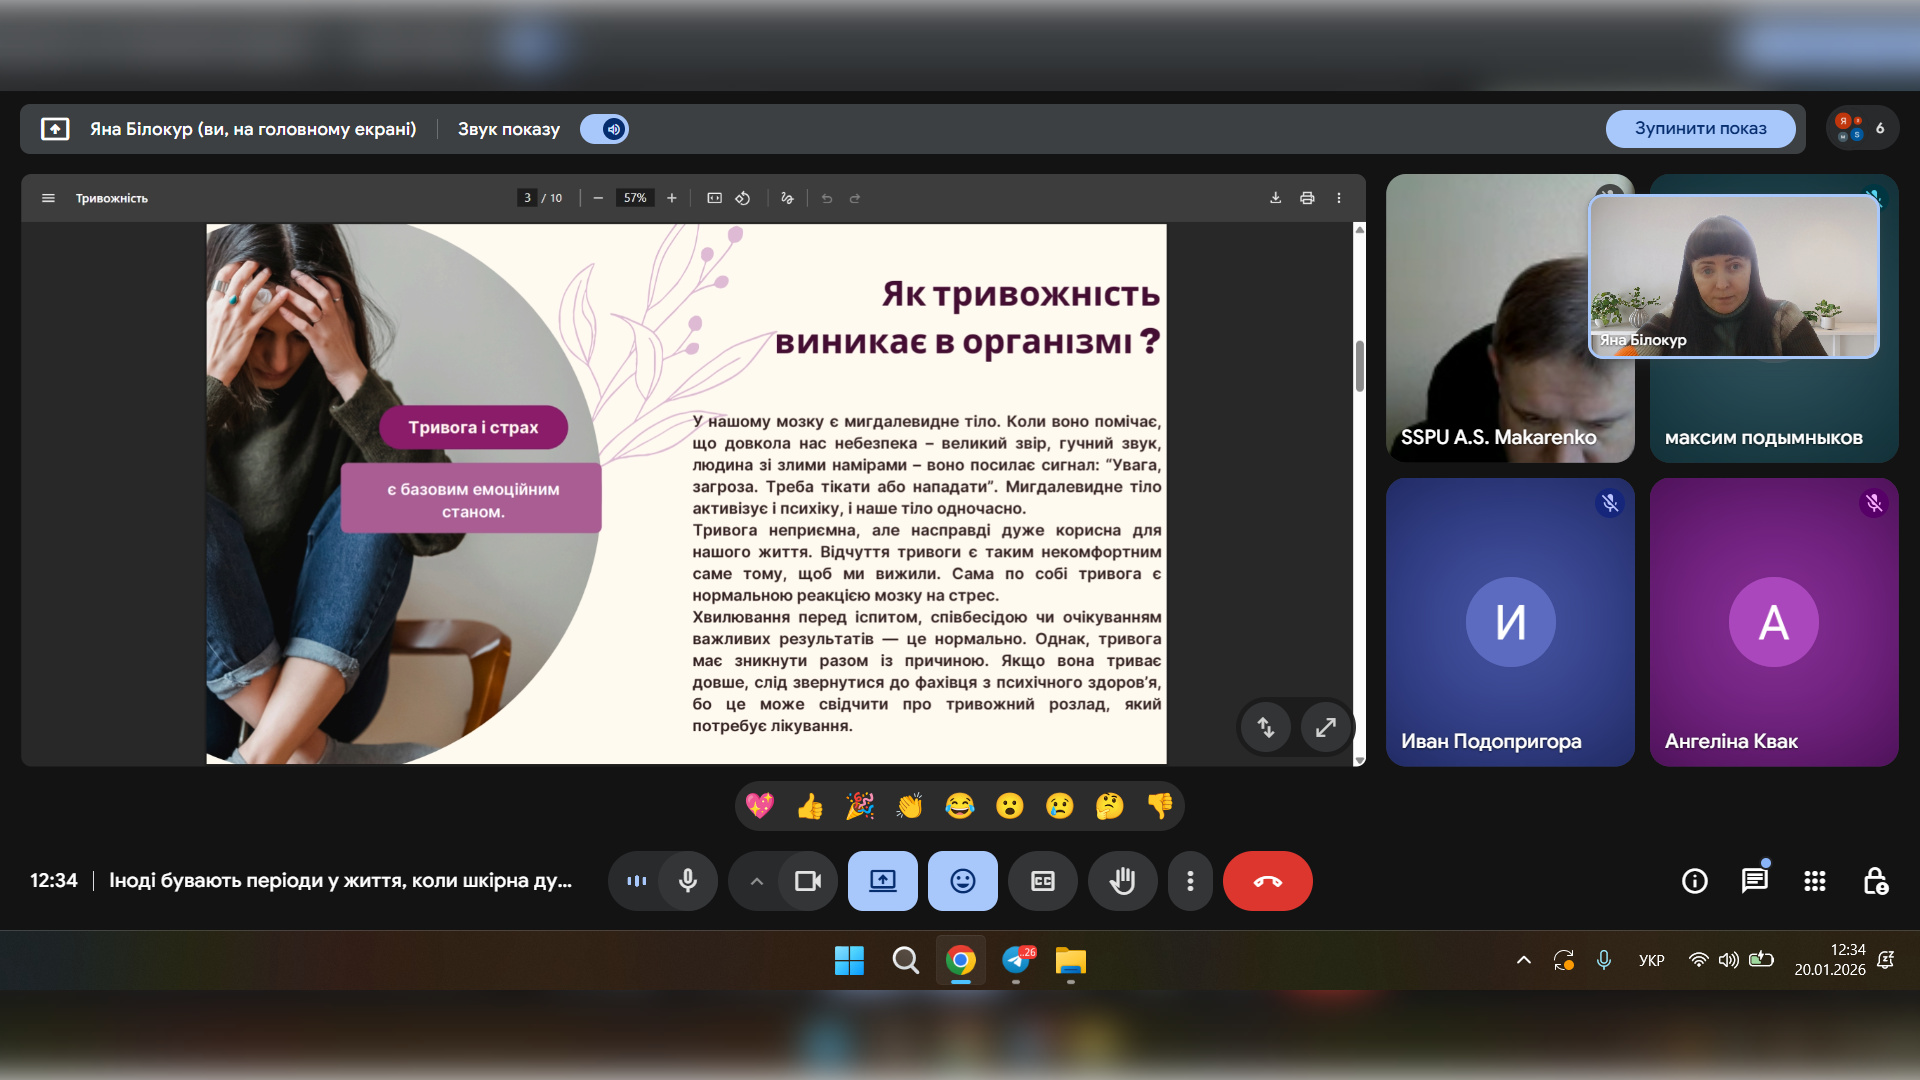Image resolution: width=1920 pixels, height=1080 pixels.
Task: Download the PDF document
Action: tap(1275, 198)
